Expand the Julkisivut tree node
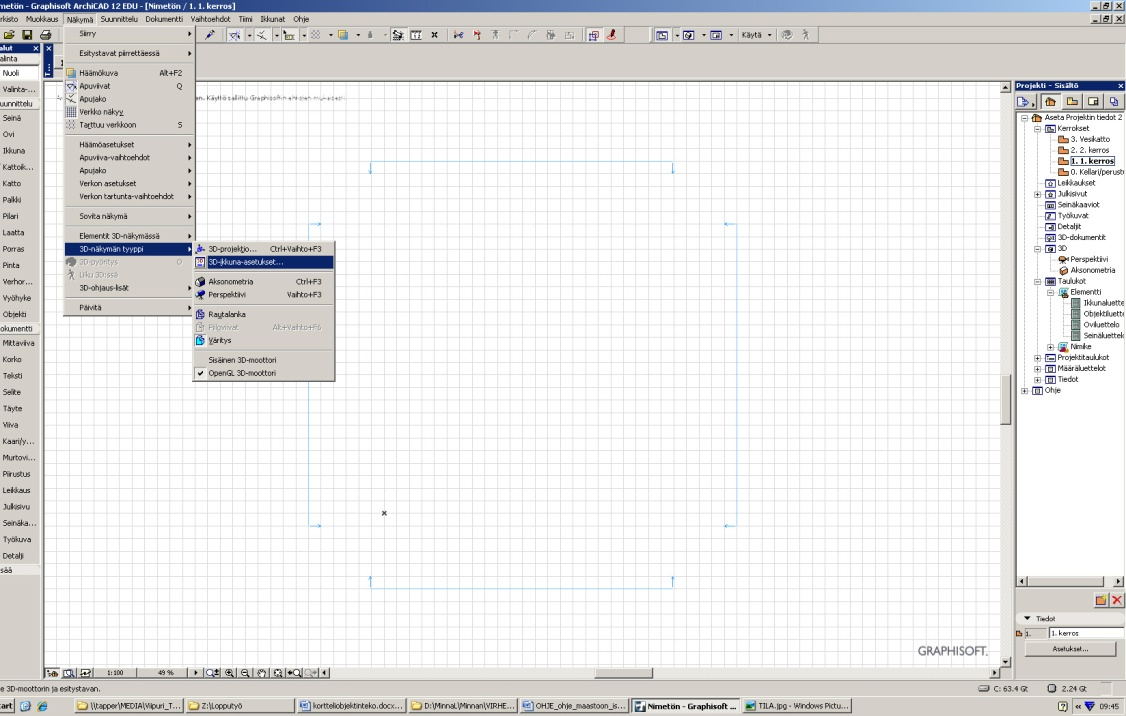 (x=1038, y=194)
